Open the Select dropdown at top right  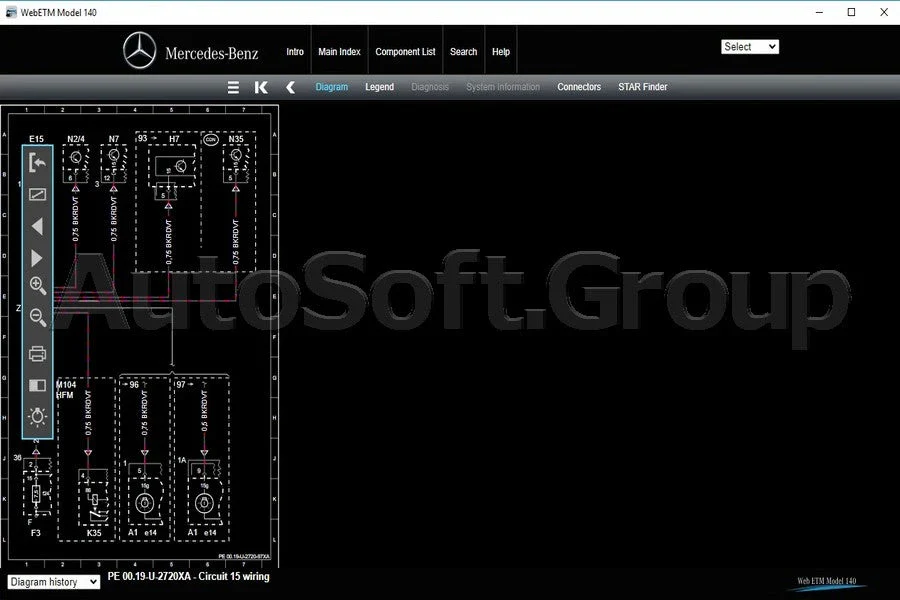(x=750, y=47)
